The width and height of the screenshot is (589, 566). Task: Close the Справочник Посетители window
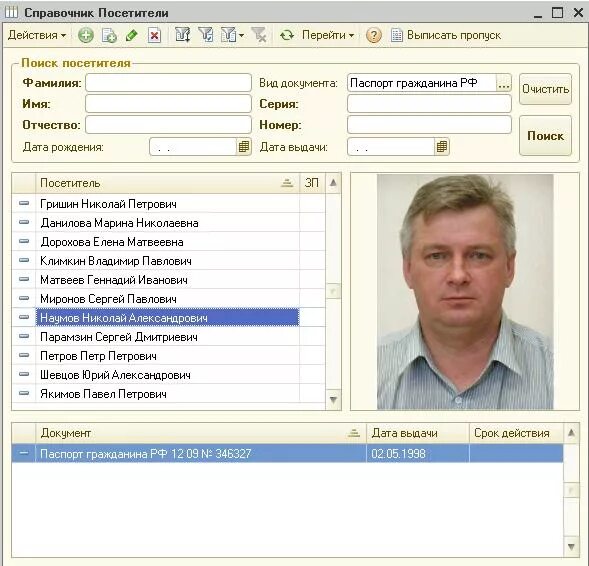pos(578,12)
